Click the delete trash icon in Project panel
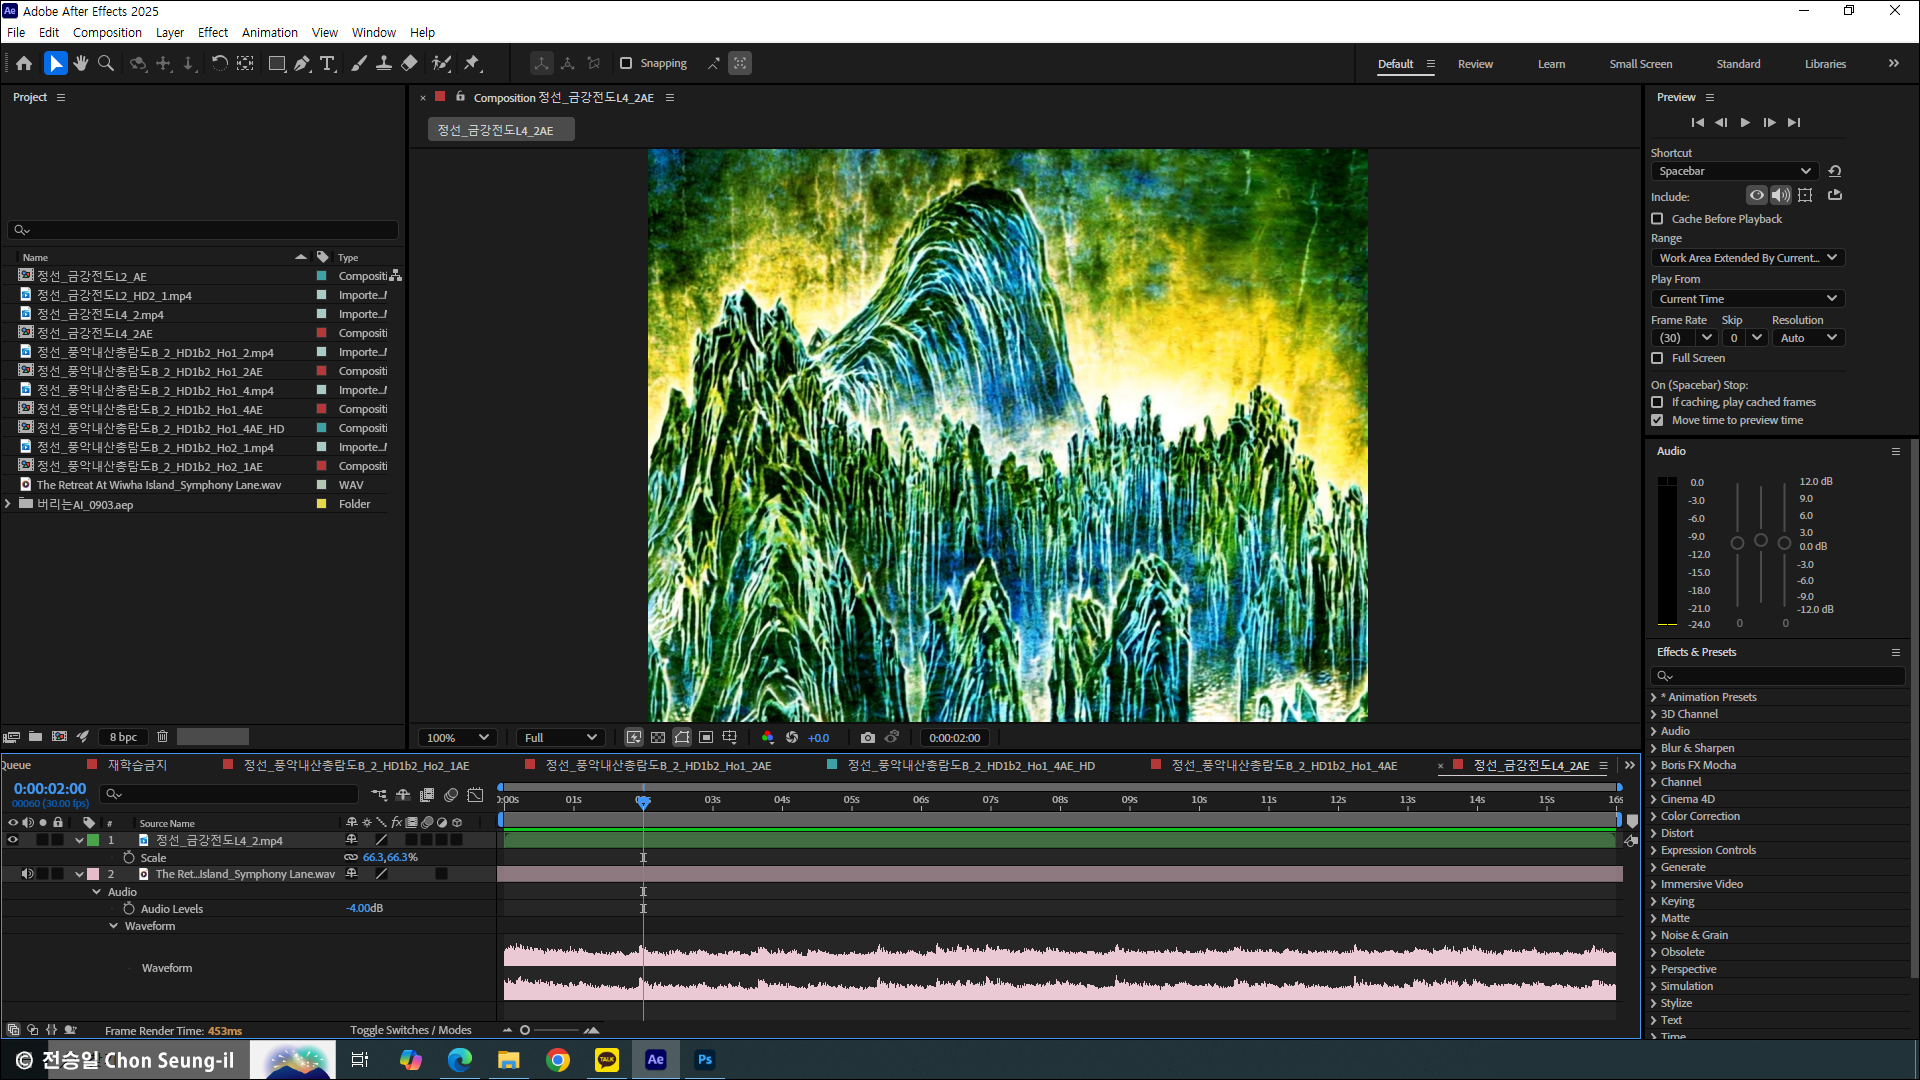The width and height of the screenshot is (1920, 1080). coord(162,736)
